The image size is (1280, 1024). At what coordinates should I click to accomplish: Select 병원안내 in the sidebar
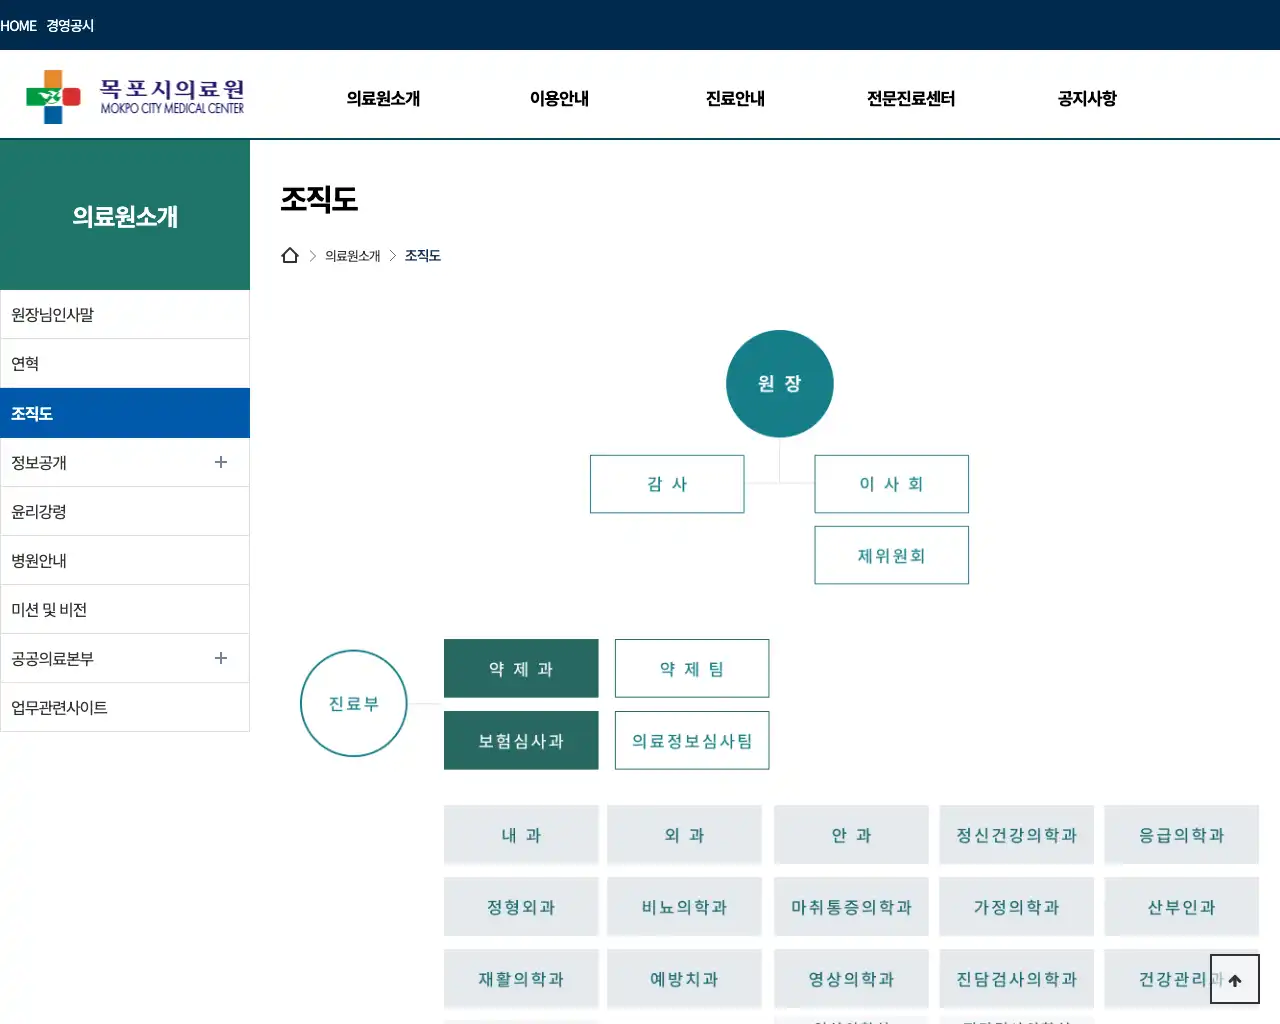click(x=38, y=560)
